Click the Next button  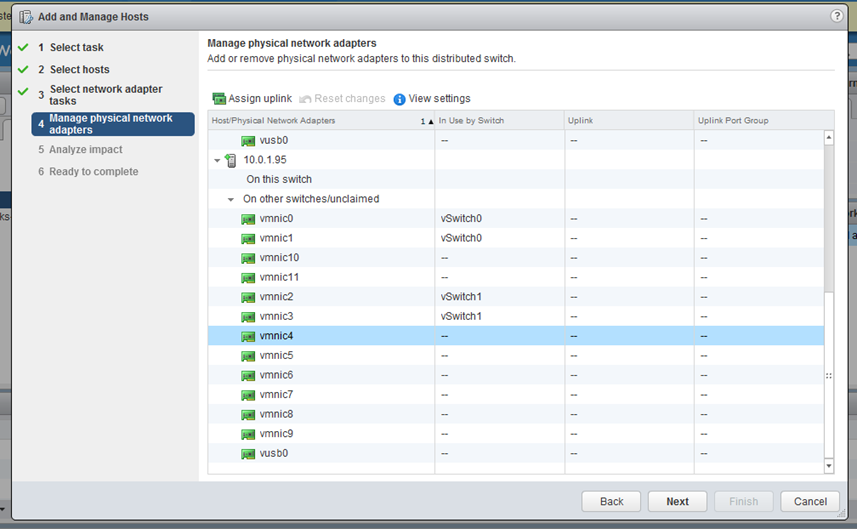[x=677, y=501]
